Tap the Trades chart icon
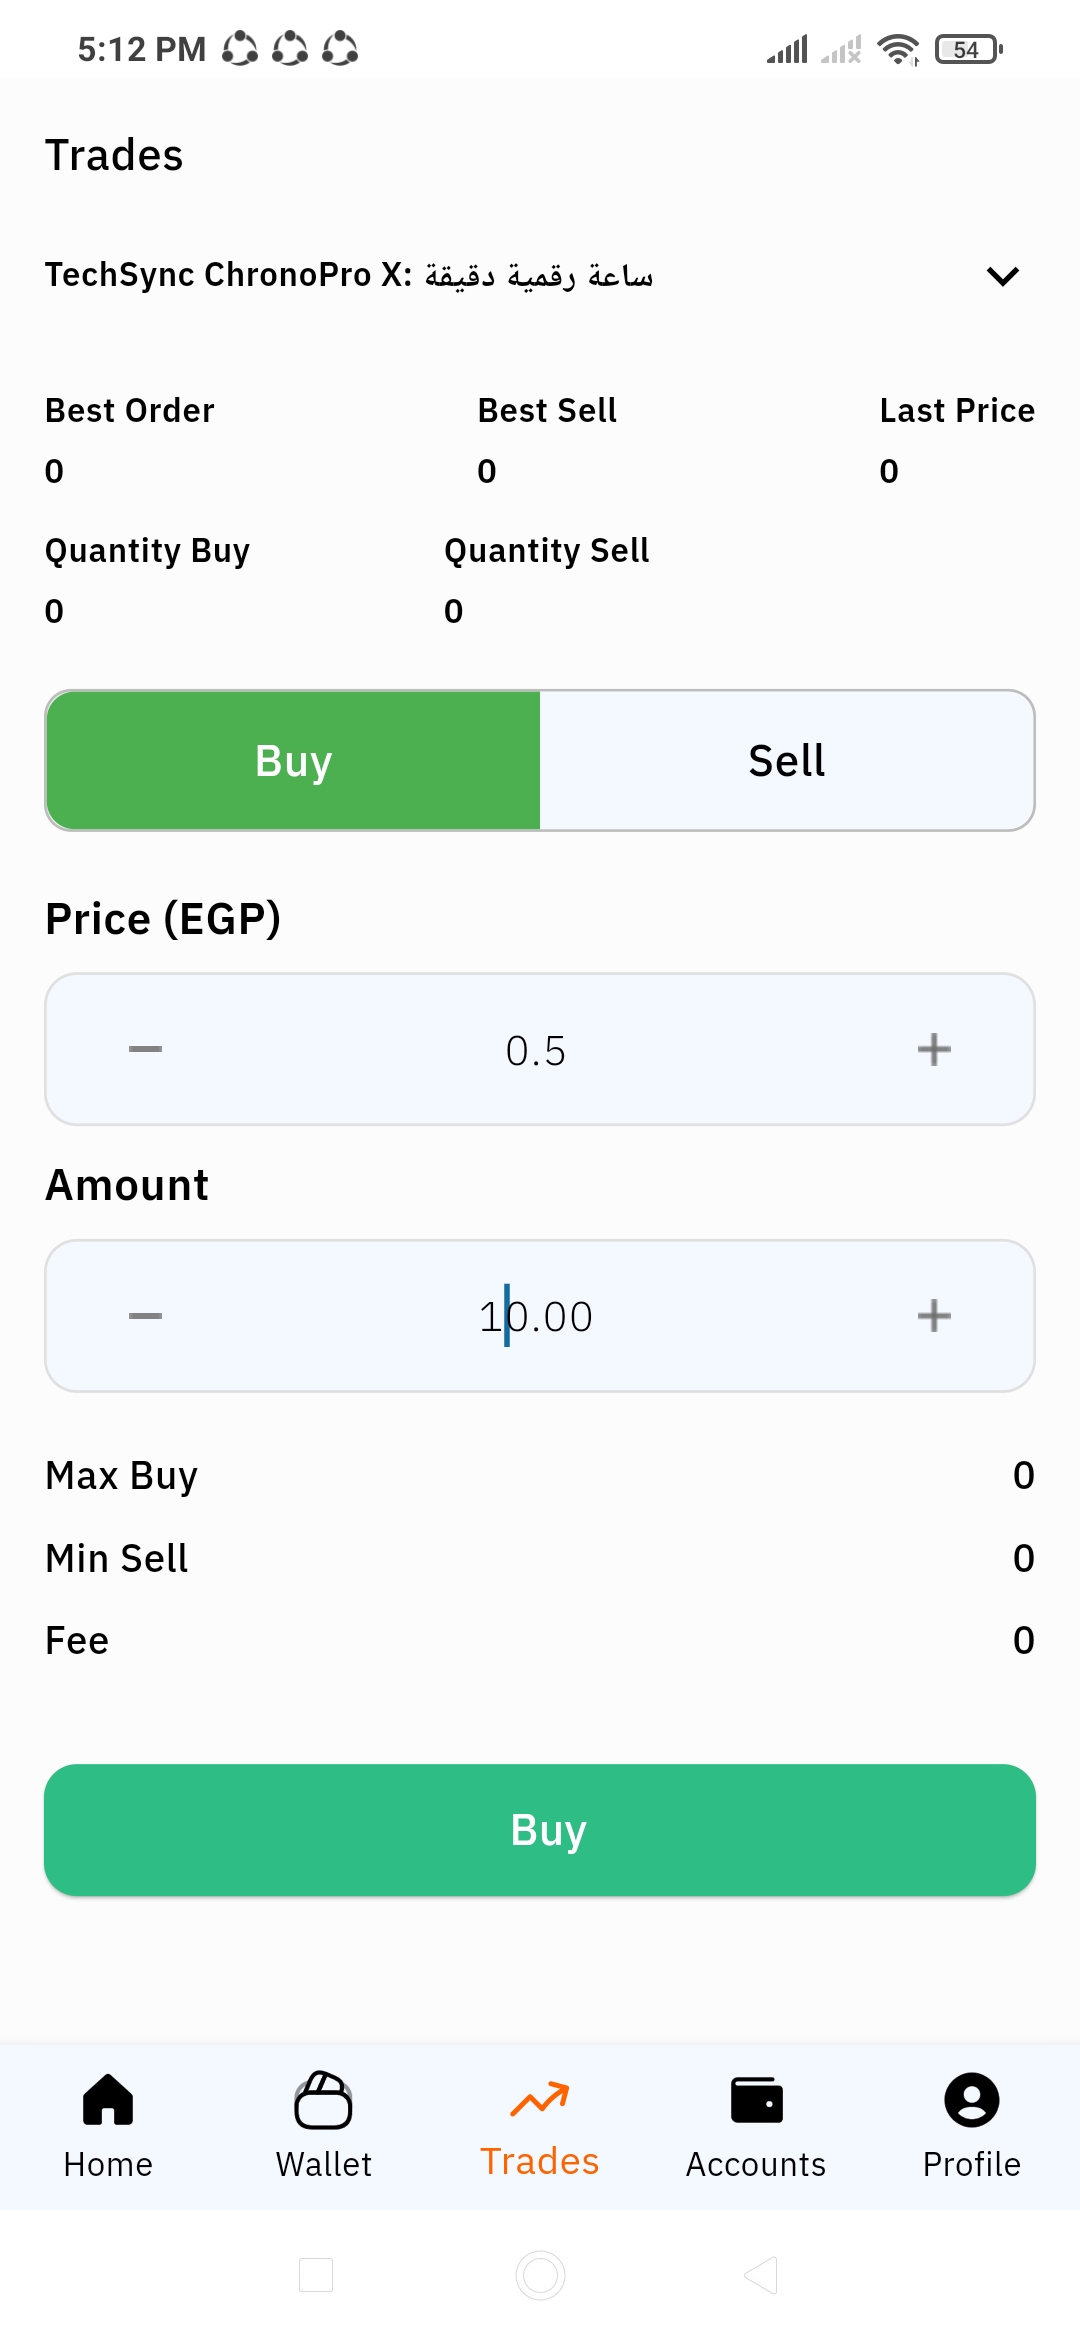The height and width of the screenshot is (2340, 1080). click(x=540, y=2099)
